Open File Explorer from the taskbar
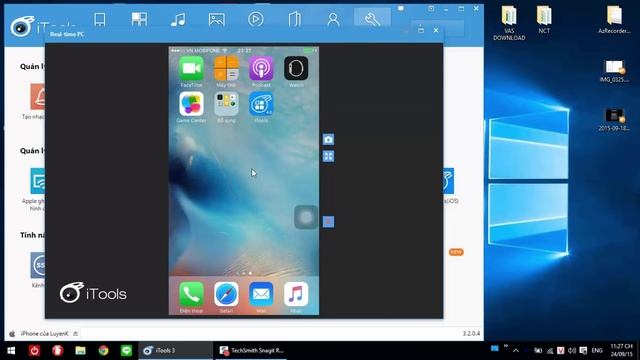 pyautogui.click(x=80, y=351)
